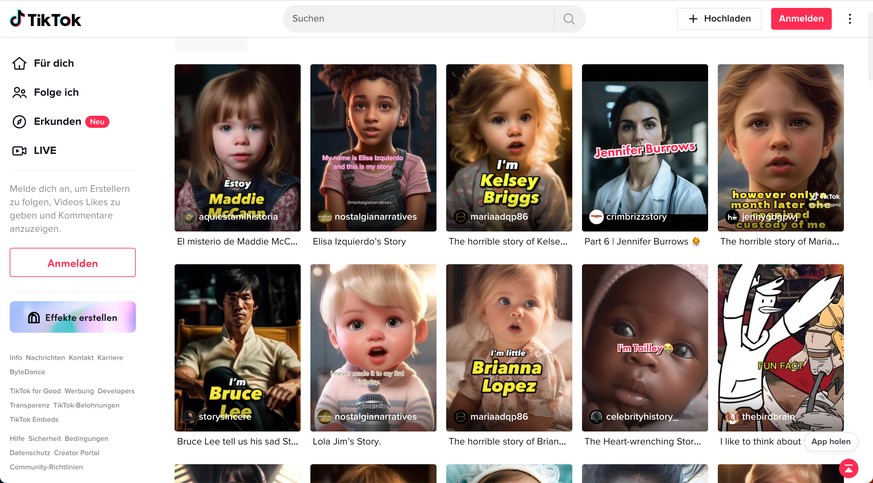The image size is (873, 483).
Task: Open the LIVE section
Action: 44,150
